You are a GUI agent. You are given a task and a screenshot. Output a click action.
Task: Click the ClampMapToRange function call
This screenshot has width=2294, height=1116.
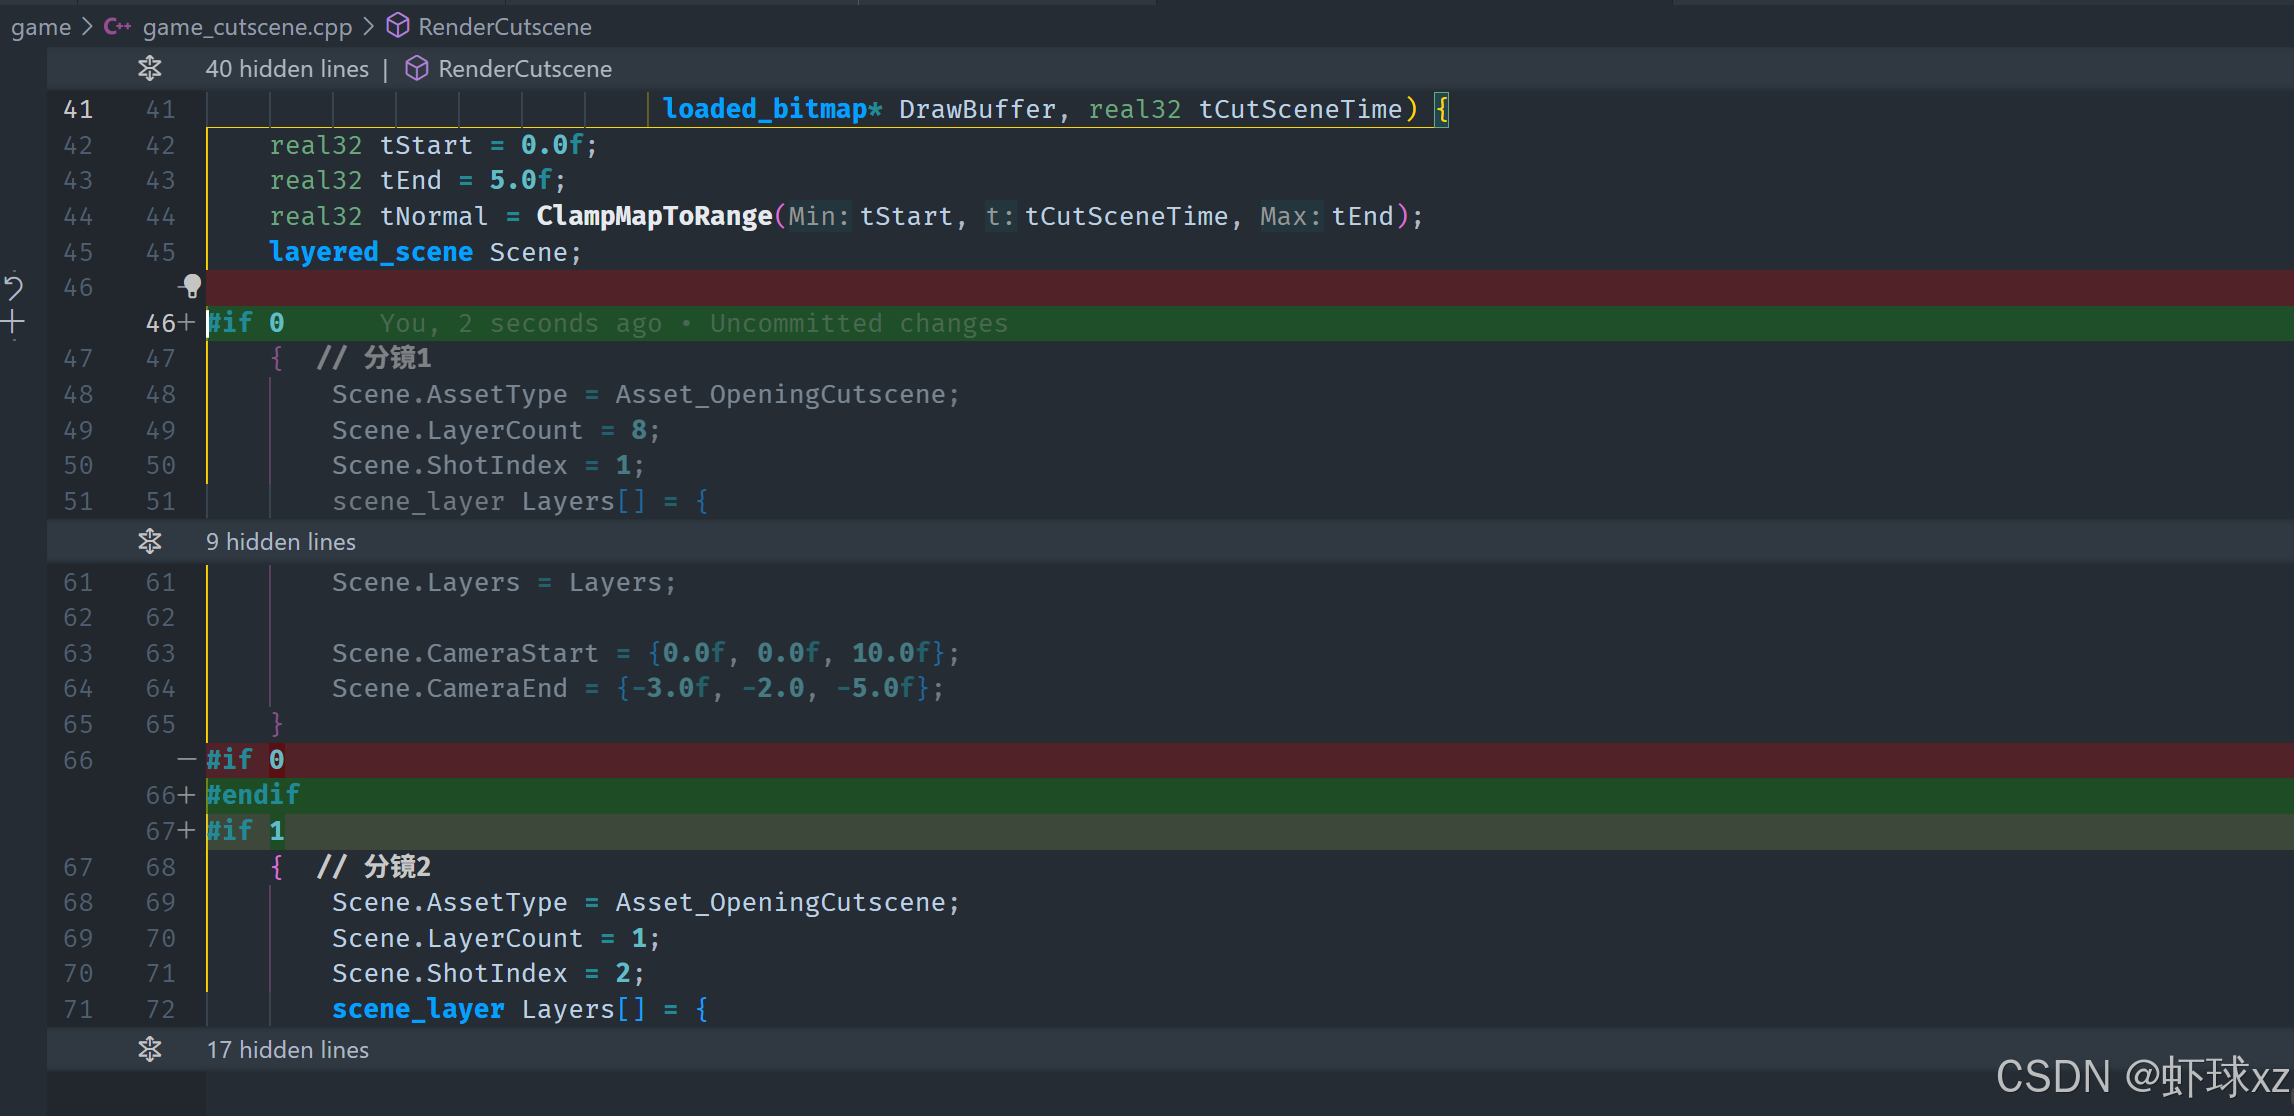pos(654,216)
